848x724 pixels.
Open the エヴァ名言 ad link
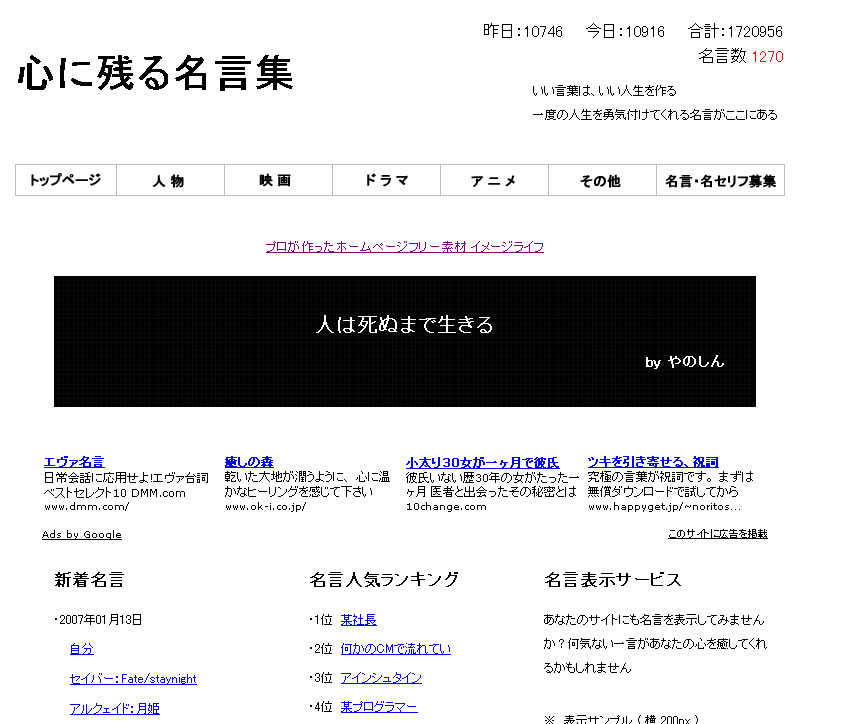73,462
